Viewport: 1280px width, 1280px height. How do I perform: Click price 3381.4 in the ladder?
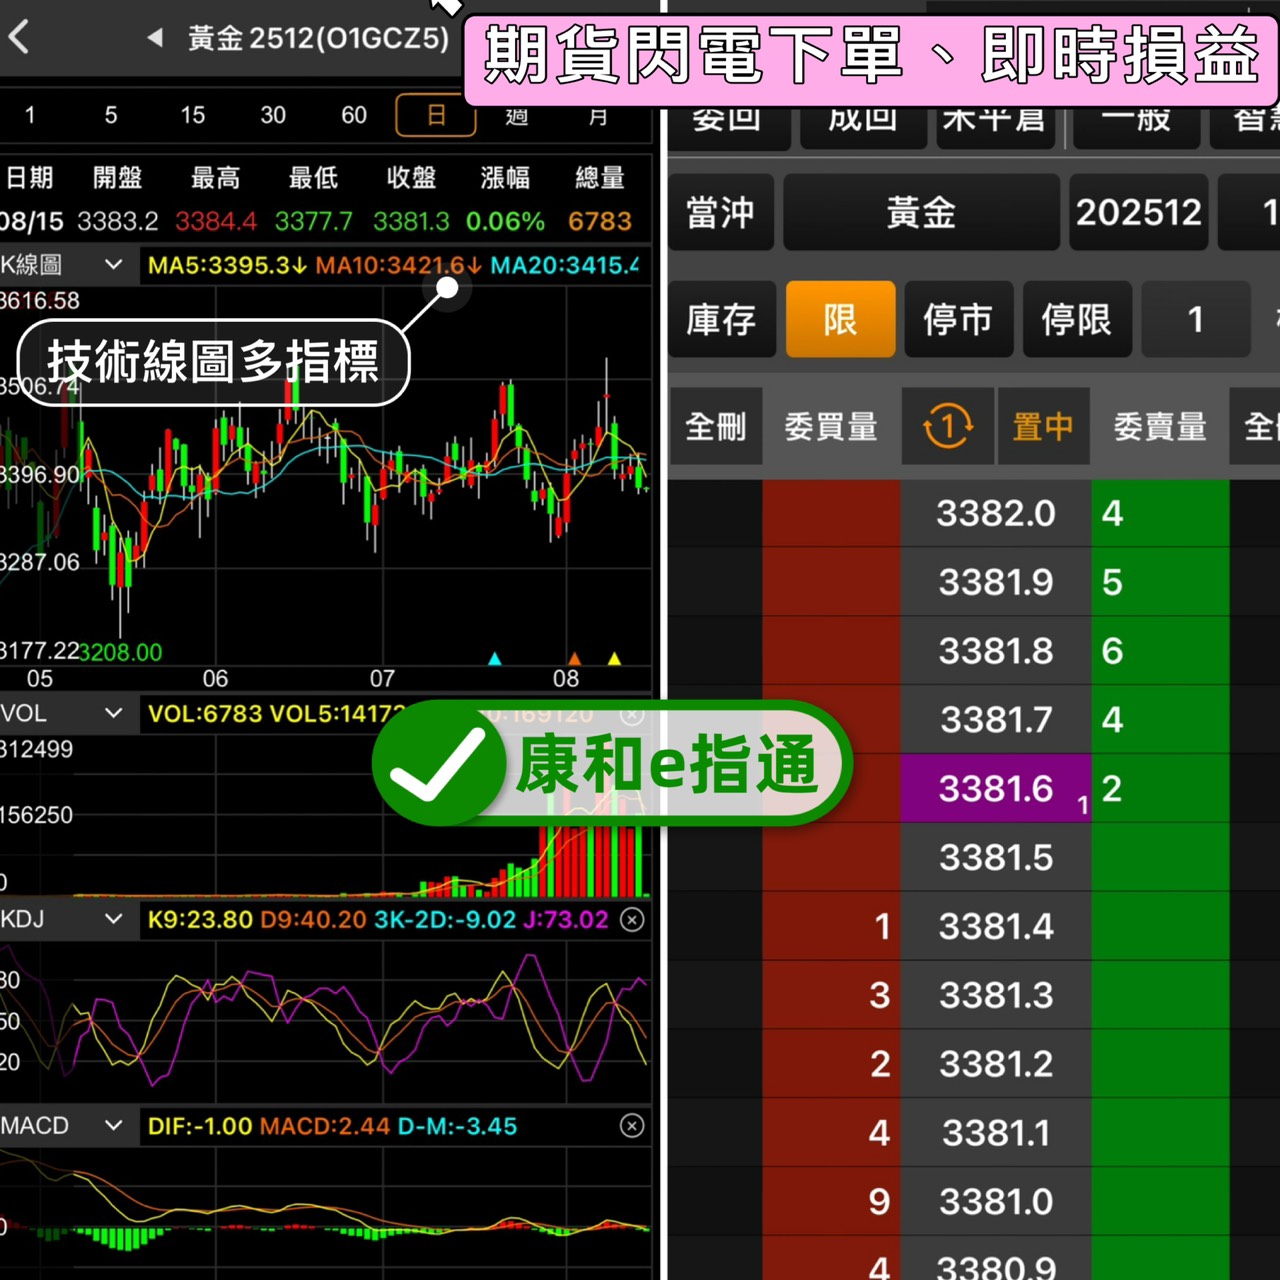click(x=996, y=926)
